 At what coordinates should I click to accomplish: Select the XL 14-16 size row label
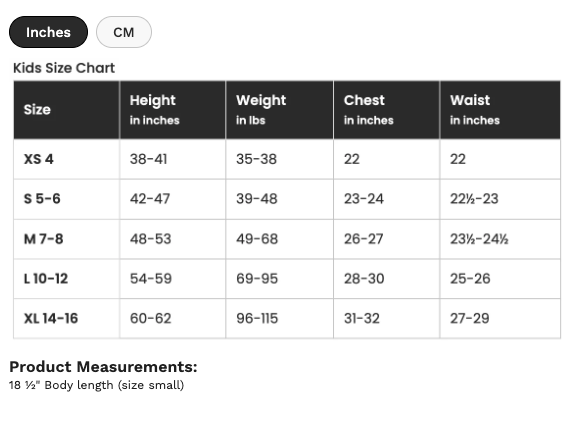pyautogui.click(x=51, y=318)
